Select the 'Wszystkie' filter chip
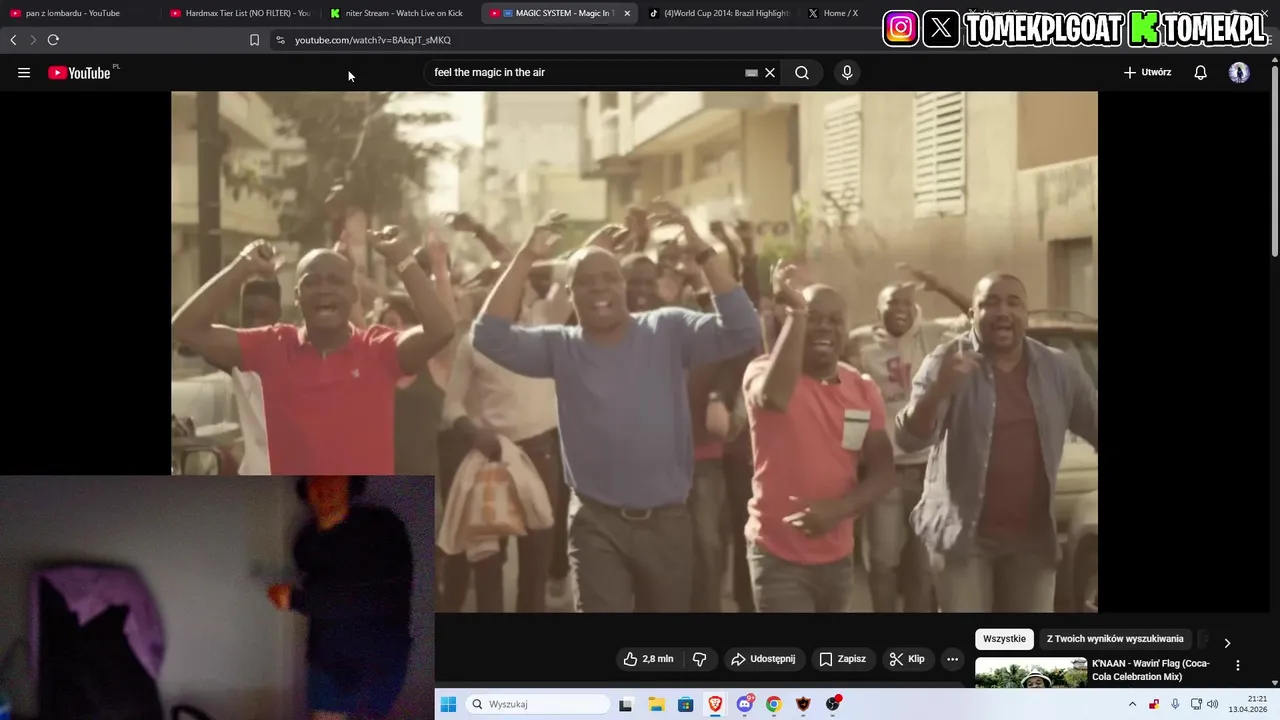 [1004, 639]
